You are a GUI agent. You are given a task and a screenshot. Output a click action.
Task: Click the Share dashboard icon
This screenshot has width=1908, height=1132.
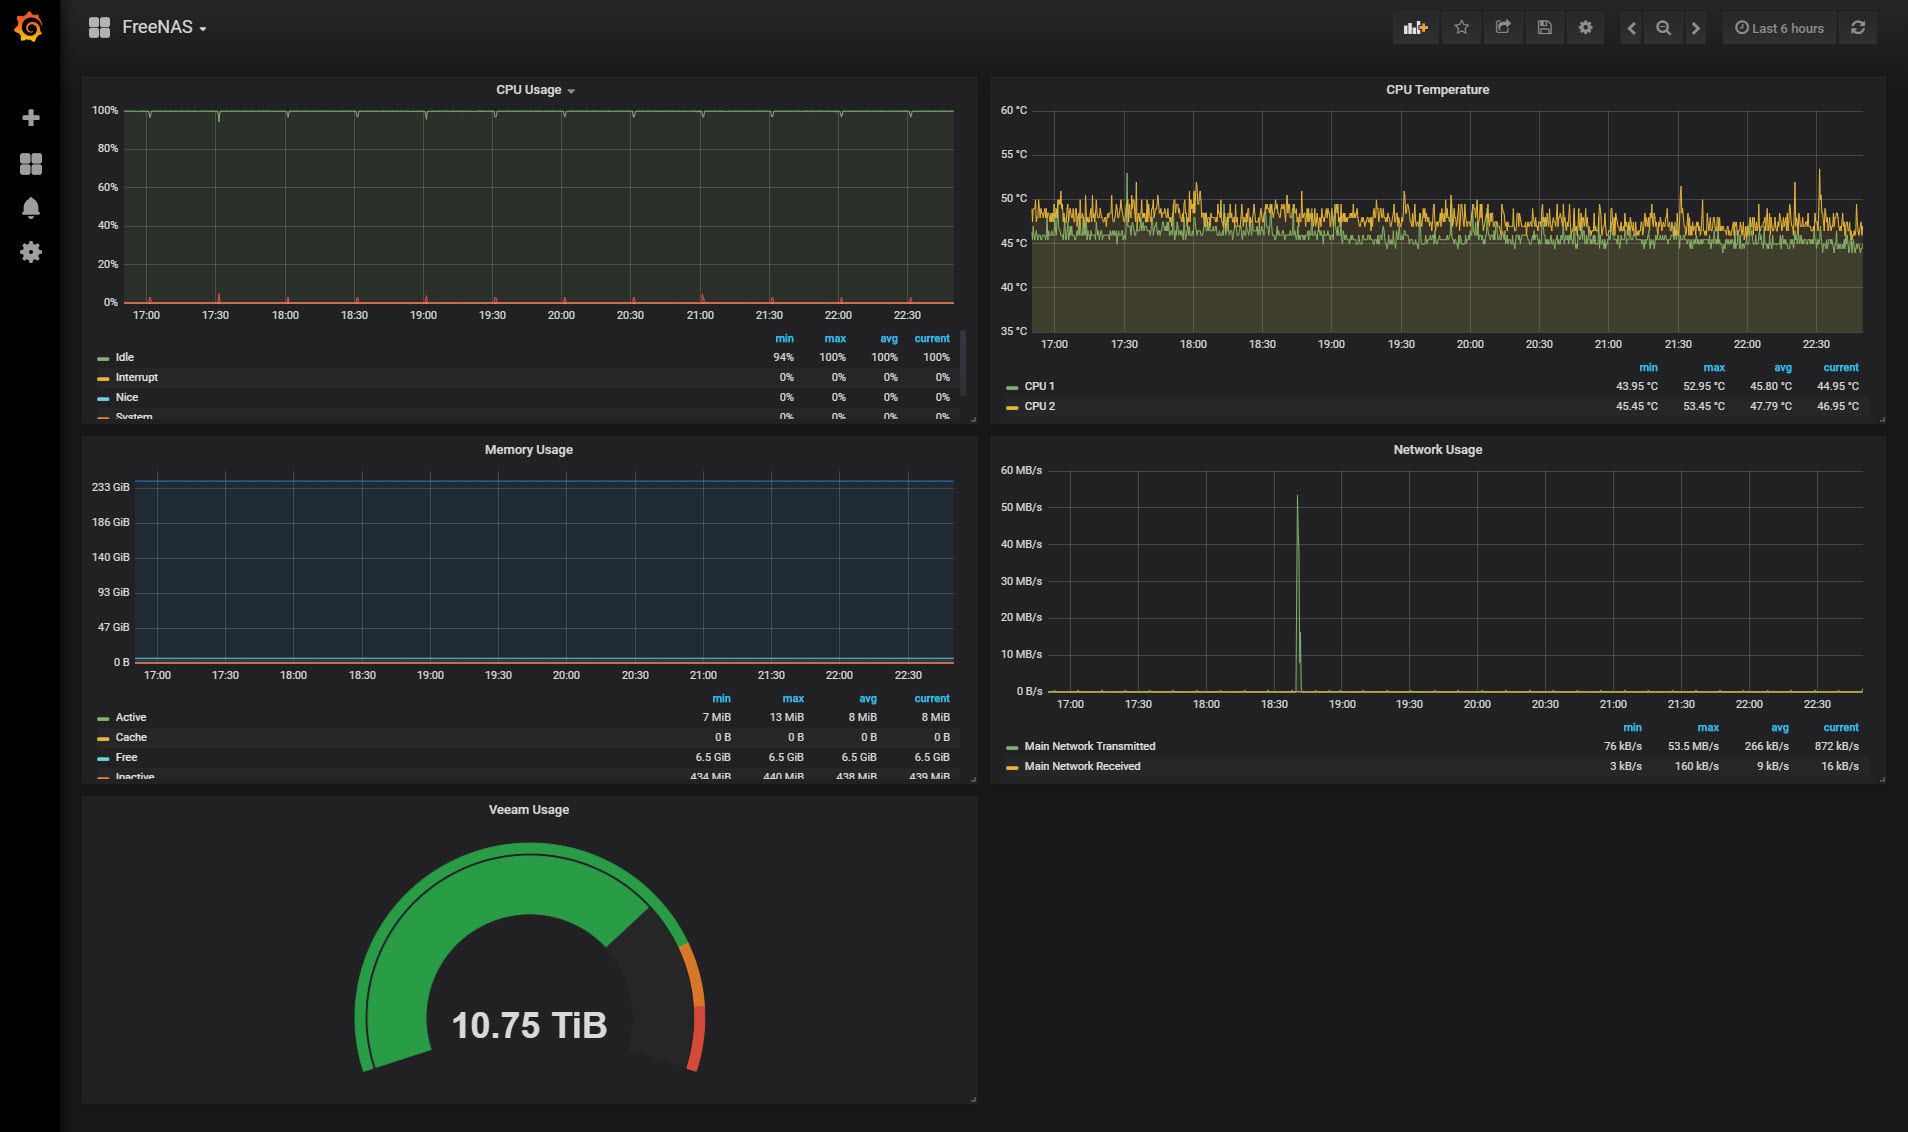click(1503, 28)
